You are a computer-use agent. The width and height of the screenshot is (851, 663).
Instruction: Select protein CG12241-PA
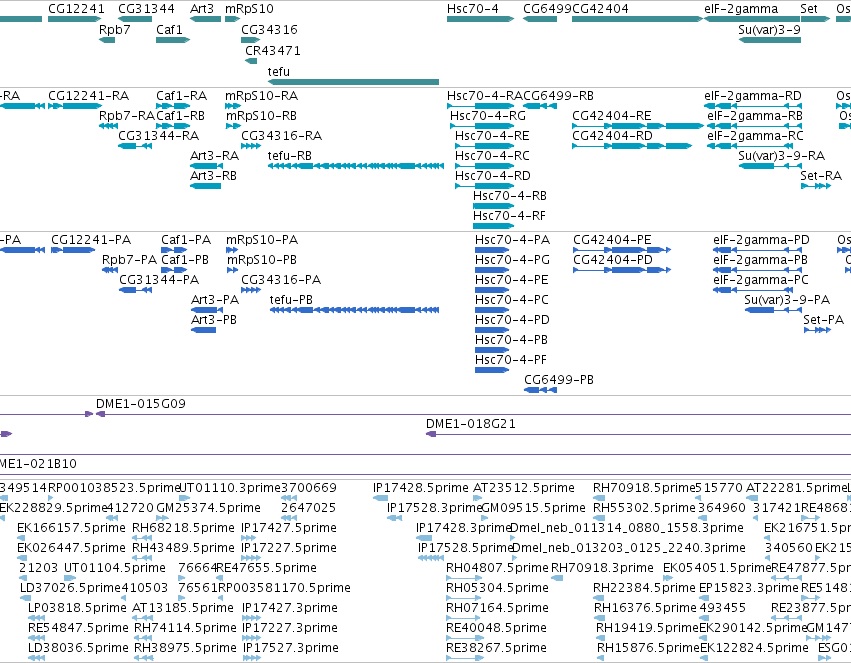[73, 250]
